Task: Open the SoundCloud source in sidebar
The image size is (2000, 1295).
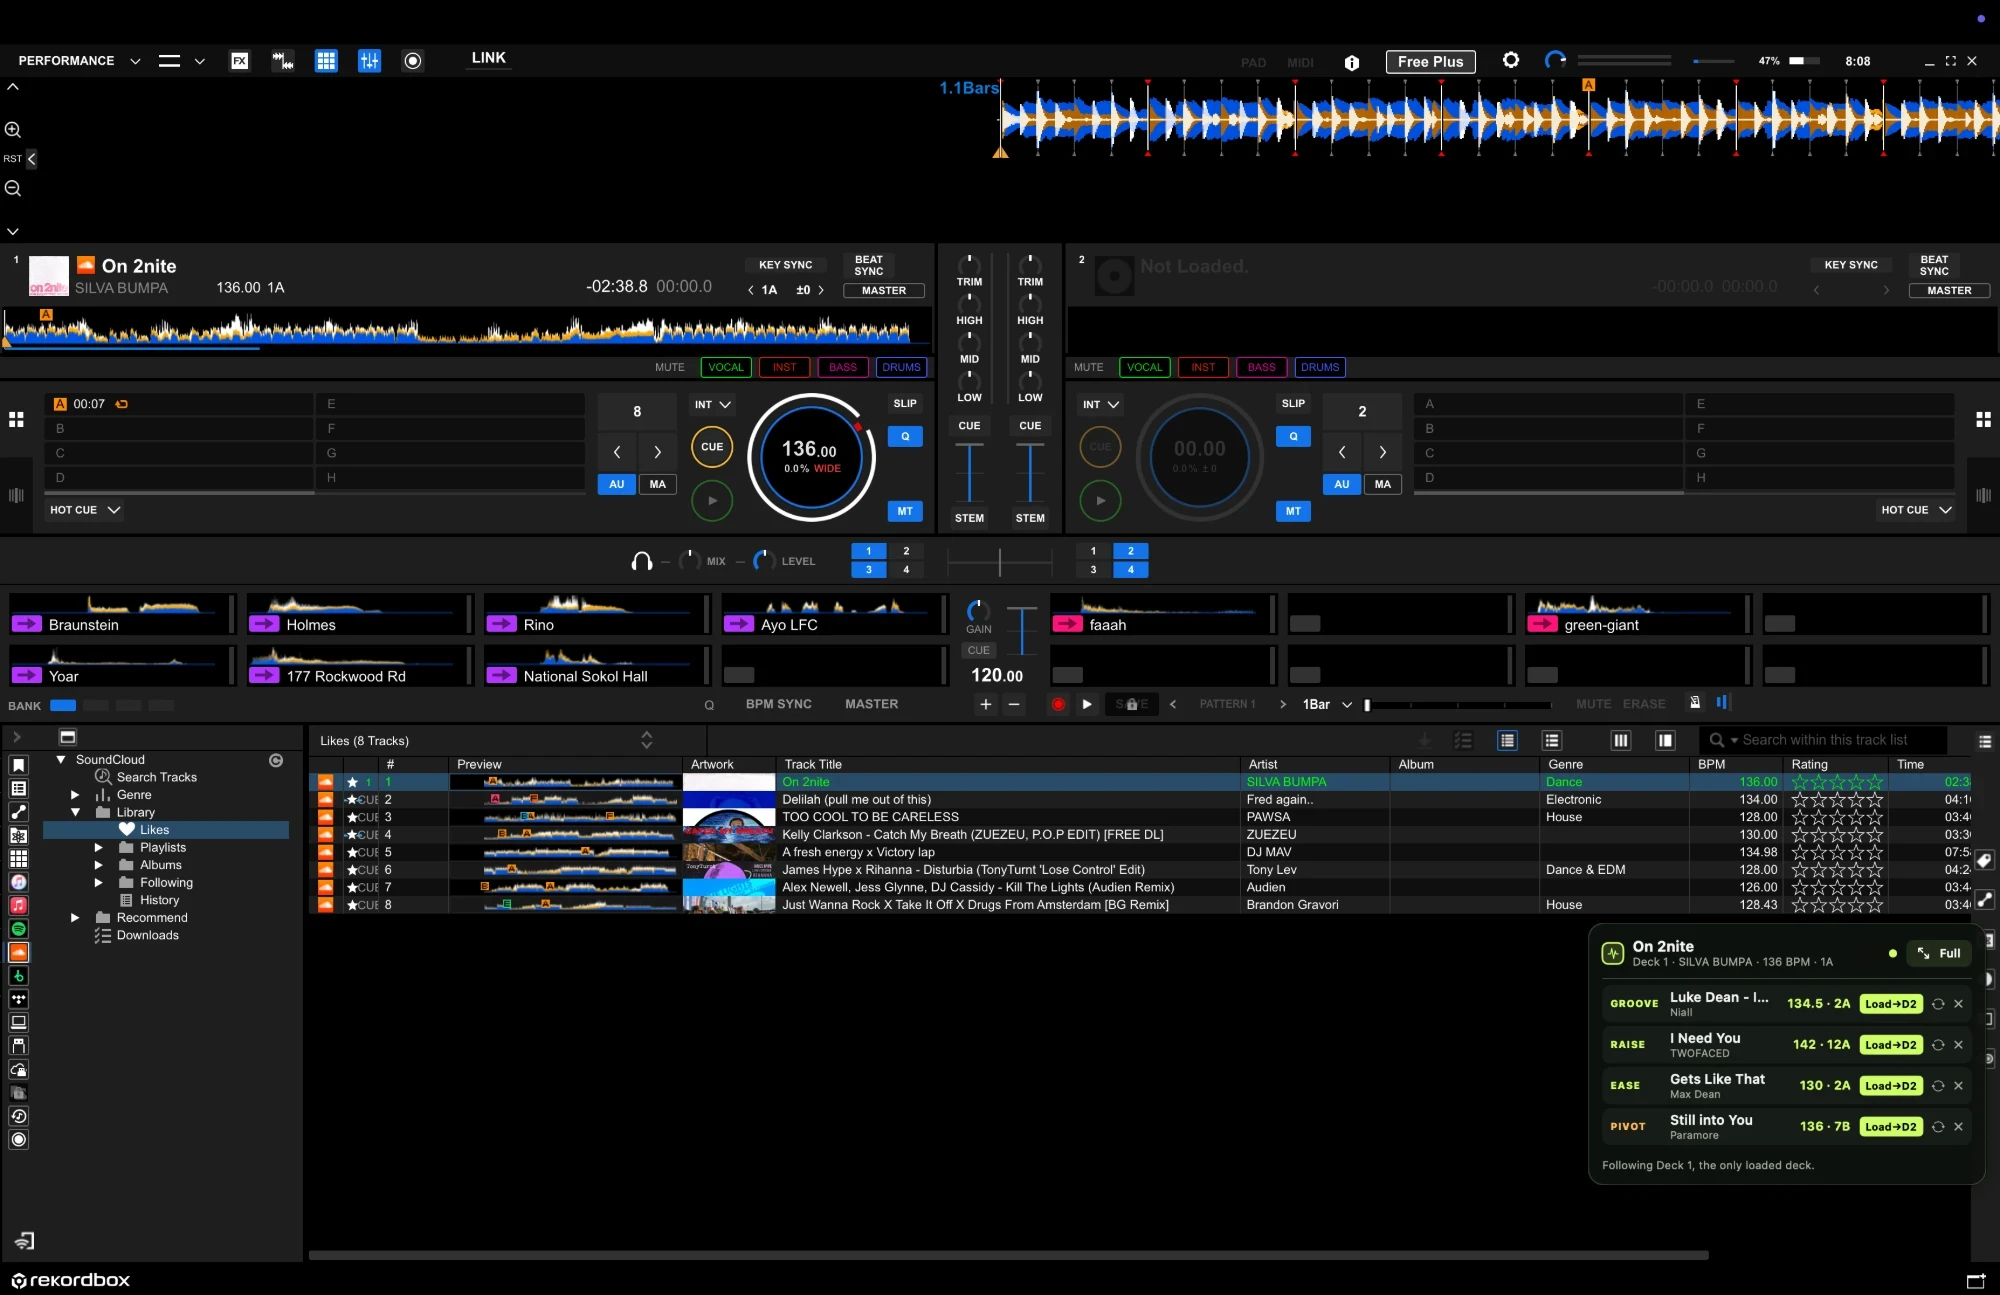Action: [18, 952]
